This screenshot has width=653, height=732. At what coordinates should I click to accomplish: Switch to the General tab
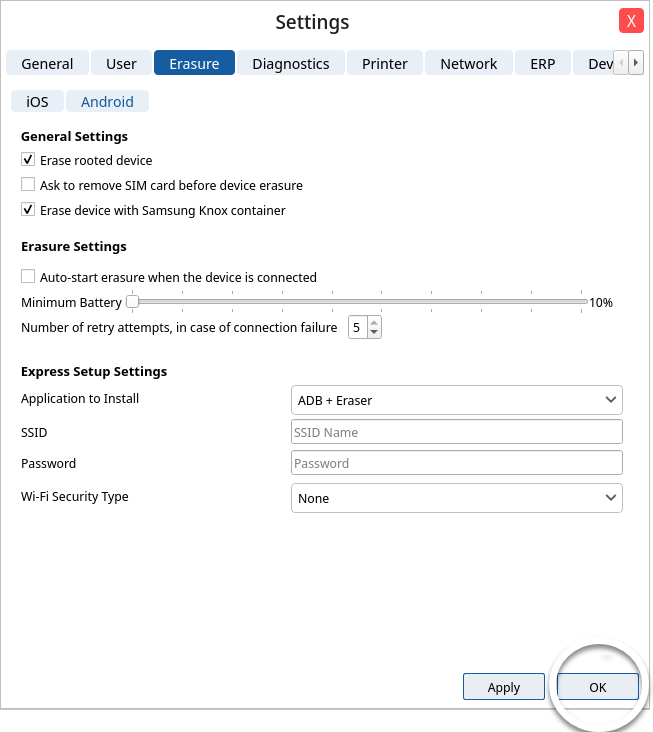[47, 63]
